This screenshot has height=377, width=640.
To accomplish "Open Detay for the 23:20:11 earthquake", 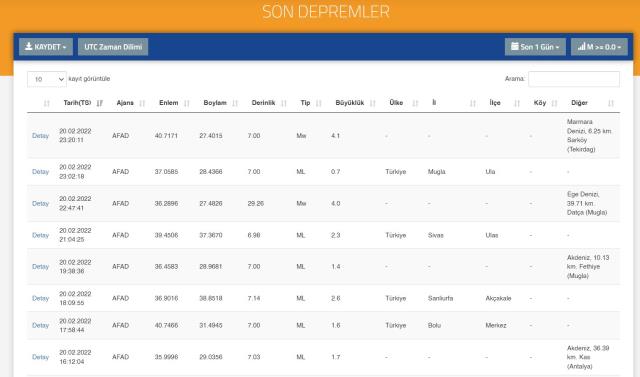I will pos(40,136).
